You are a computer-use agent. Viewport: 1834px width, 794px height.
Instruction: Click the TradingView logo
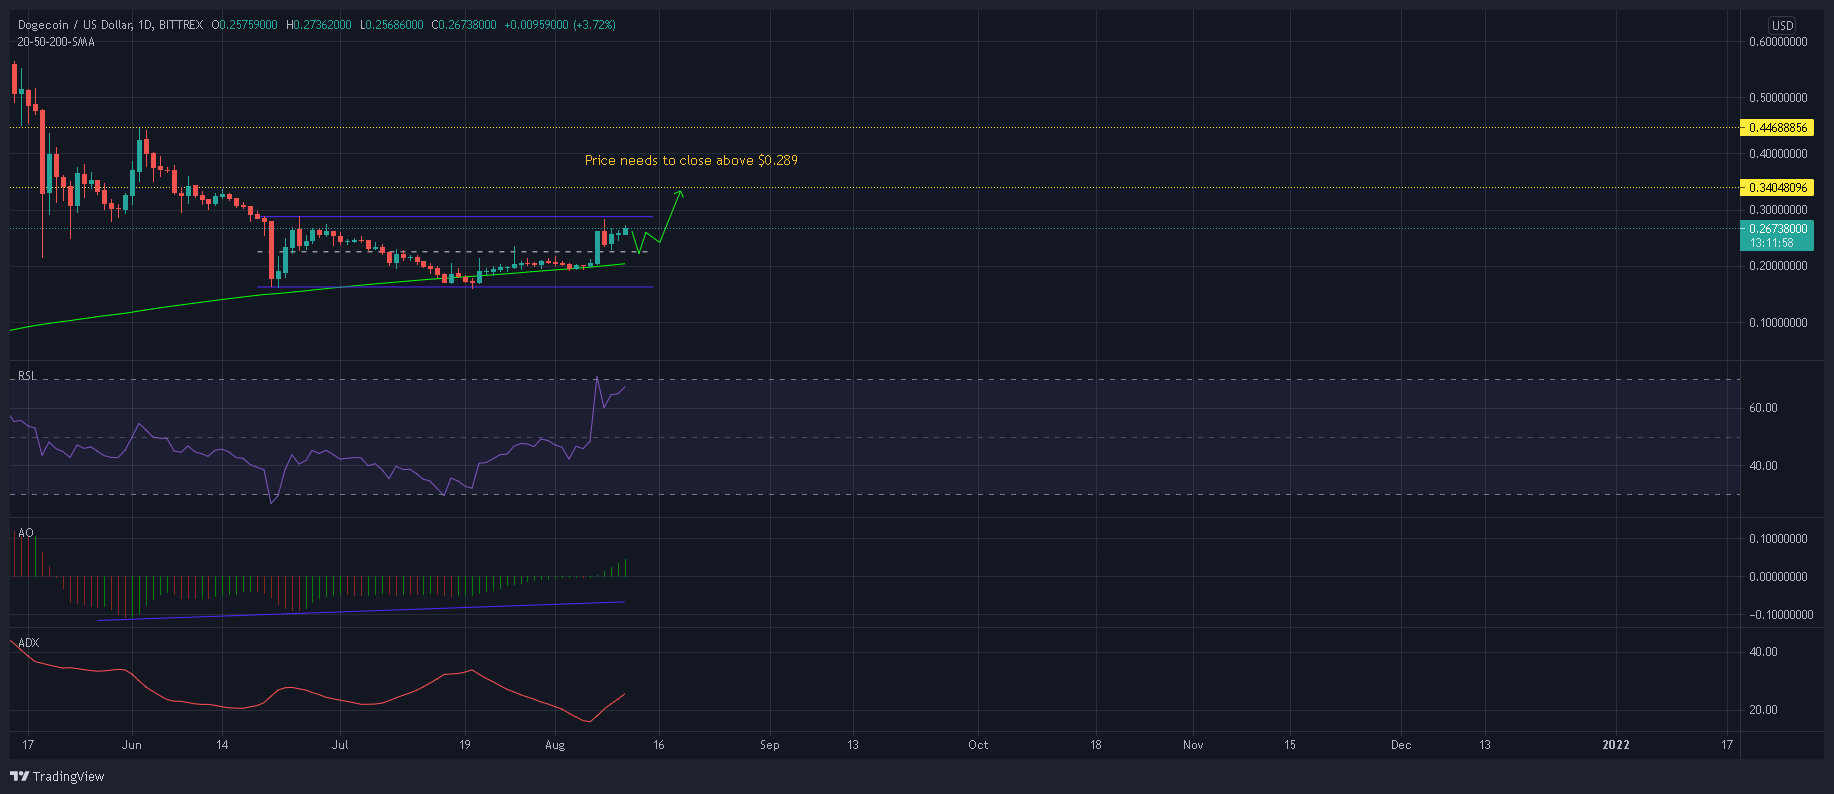click(x=57, y=776)
